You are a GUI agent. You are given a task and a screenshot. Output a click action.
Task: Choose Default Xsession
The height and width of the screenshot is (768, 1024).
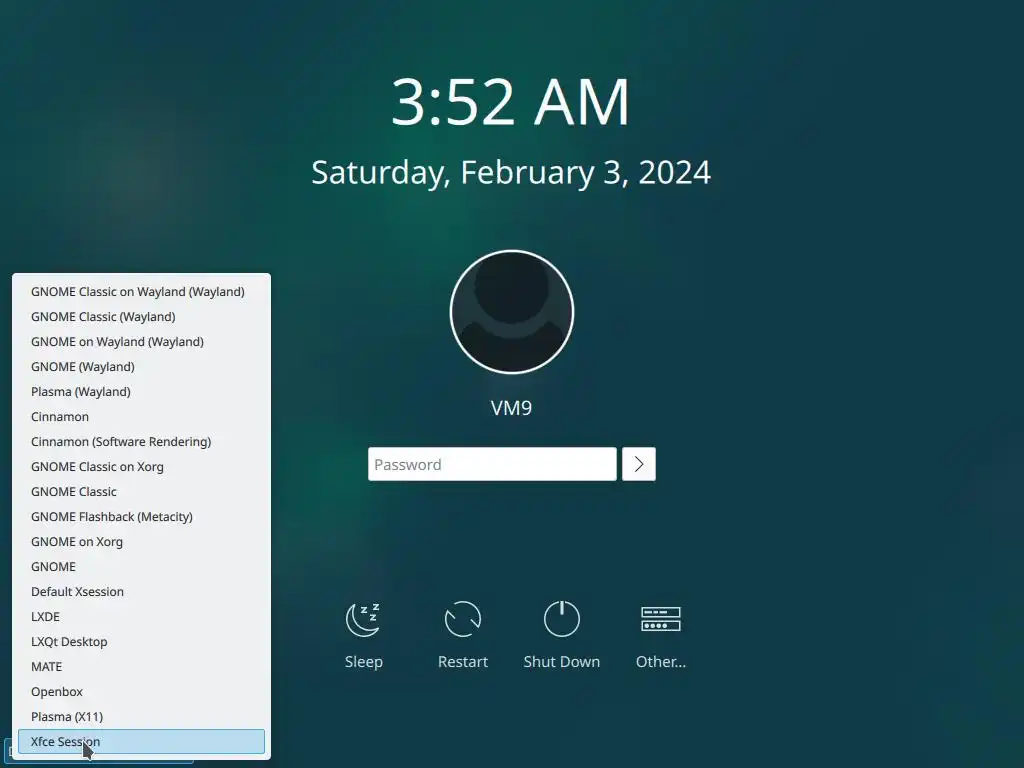141,592
